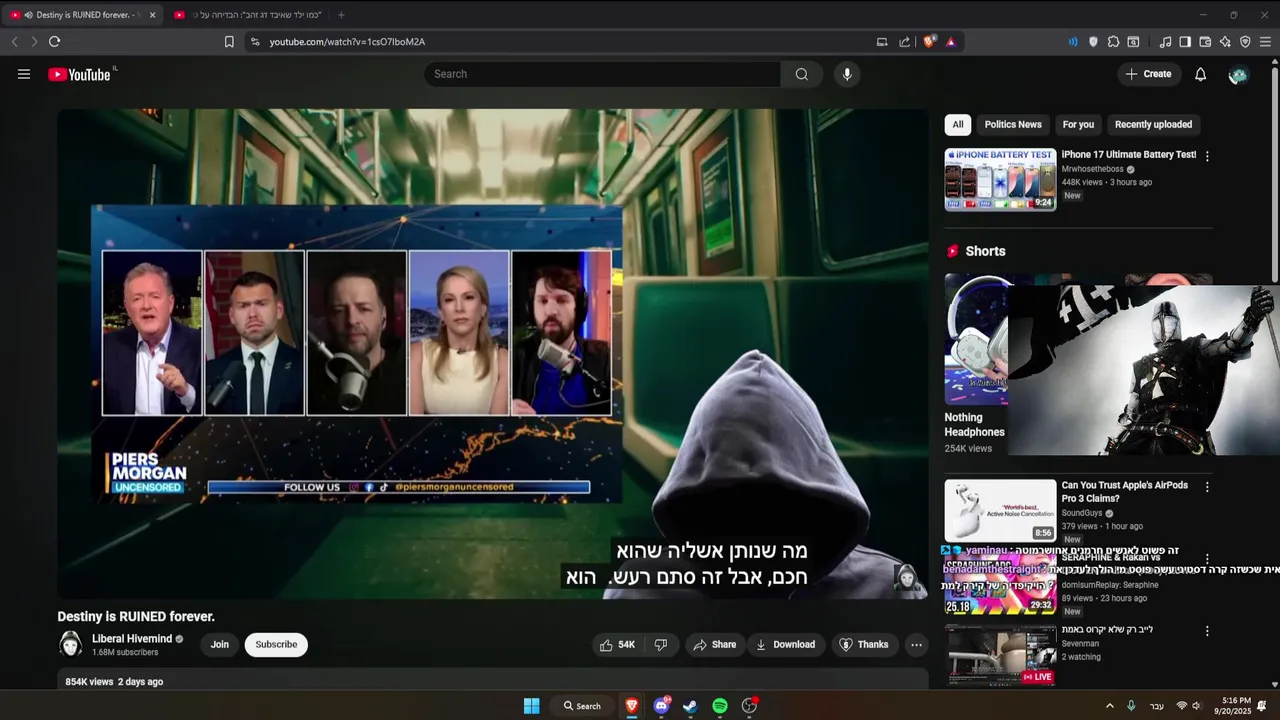Open options menu for AirPods Pro 3 video
The height and width of the screenshot is (720, 1280).
[x=1207, y=487]
